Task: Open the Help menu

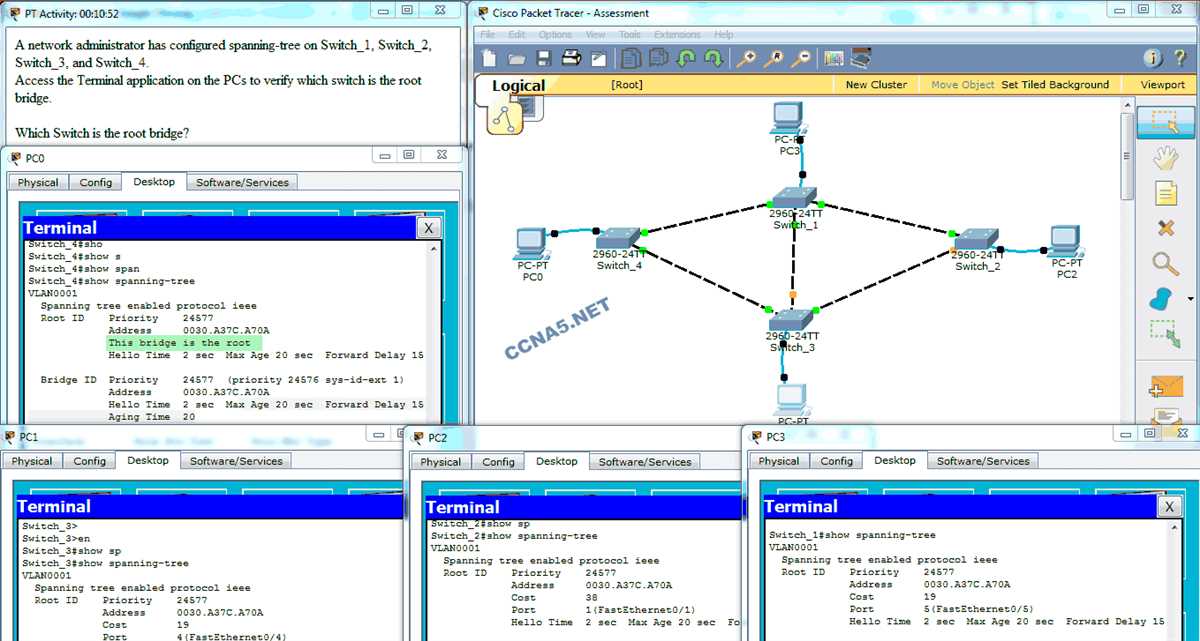Action: coord(724,35)
